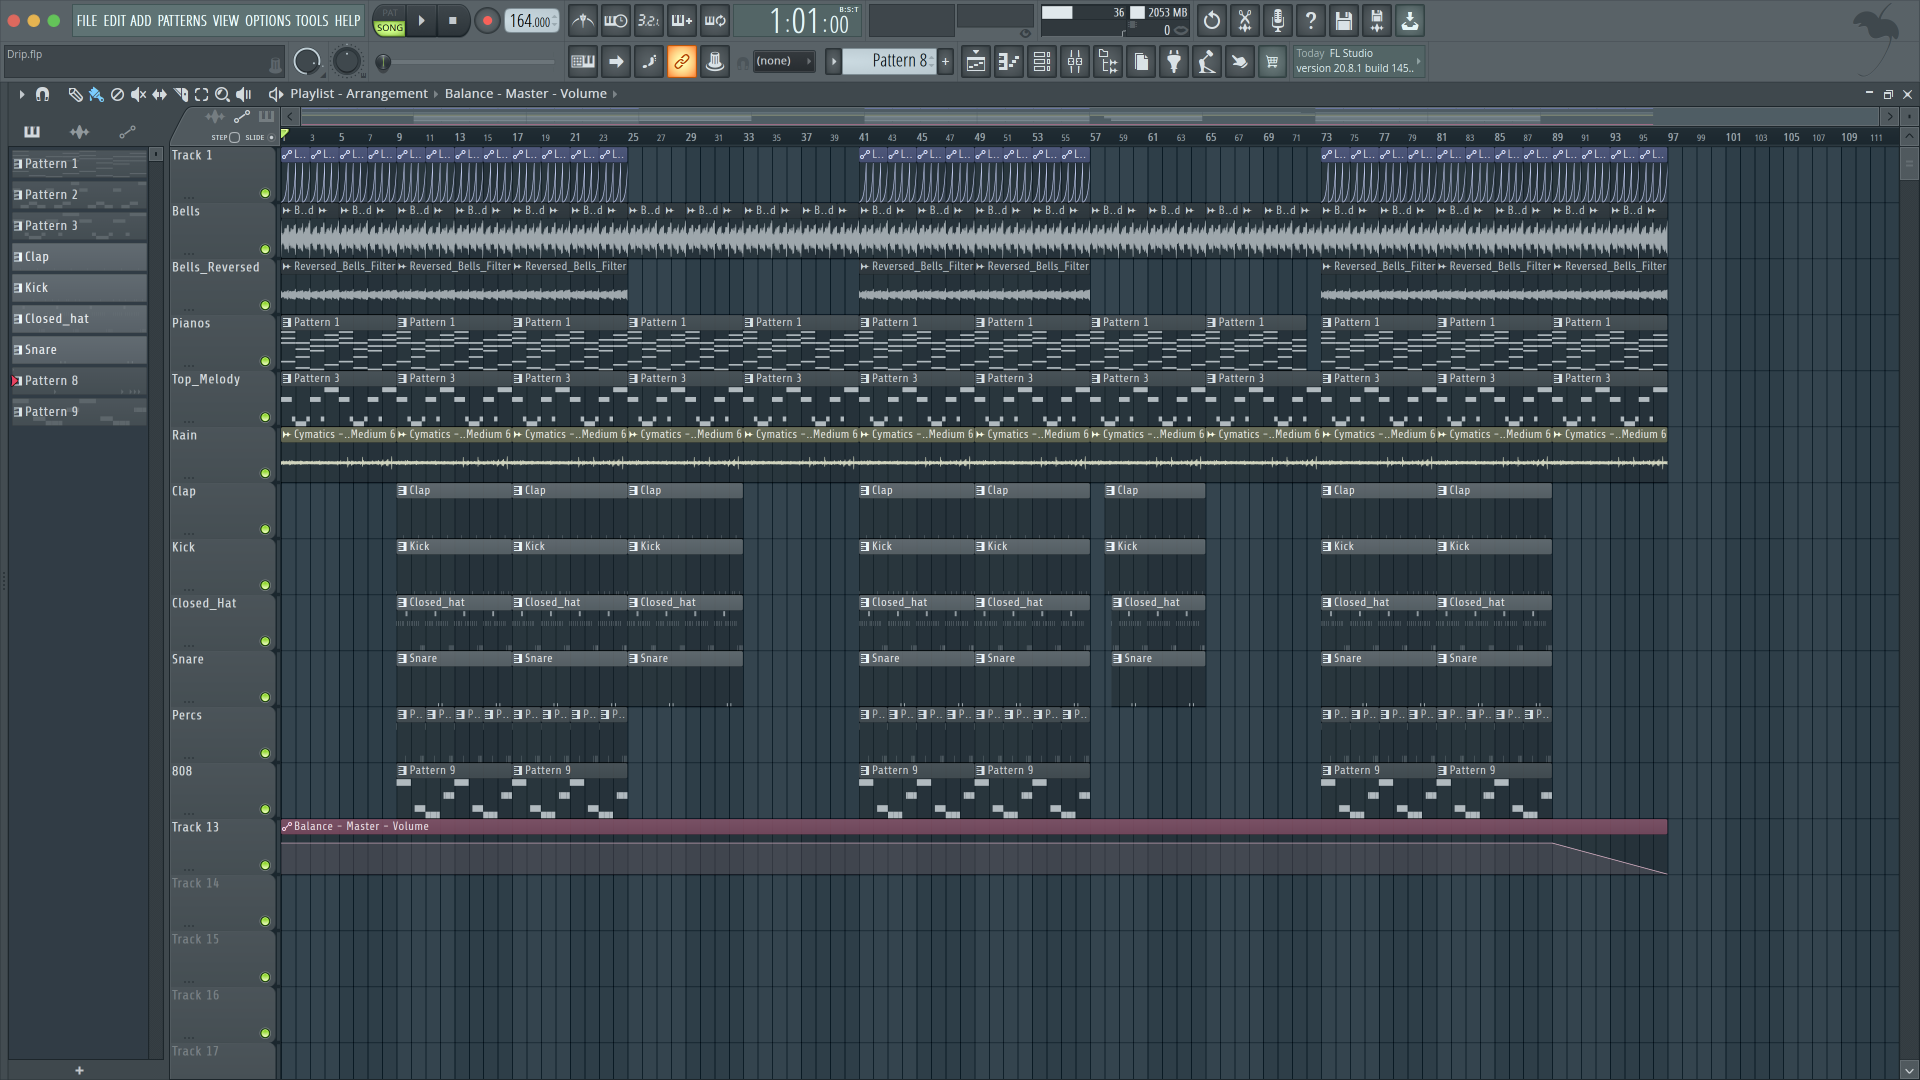Click the Export download icon
Viewport: 1920px width, 1080px height.
point(1410,21)
